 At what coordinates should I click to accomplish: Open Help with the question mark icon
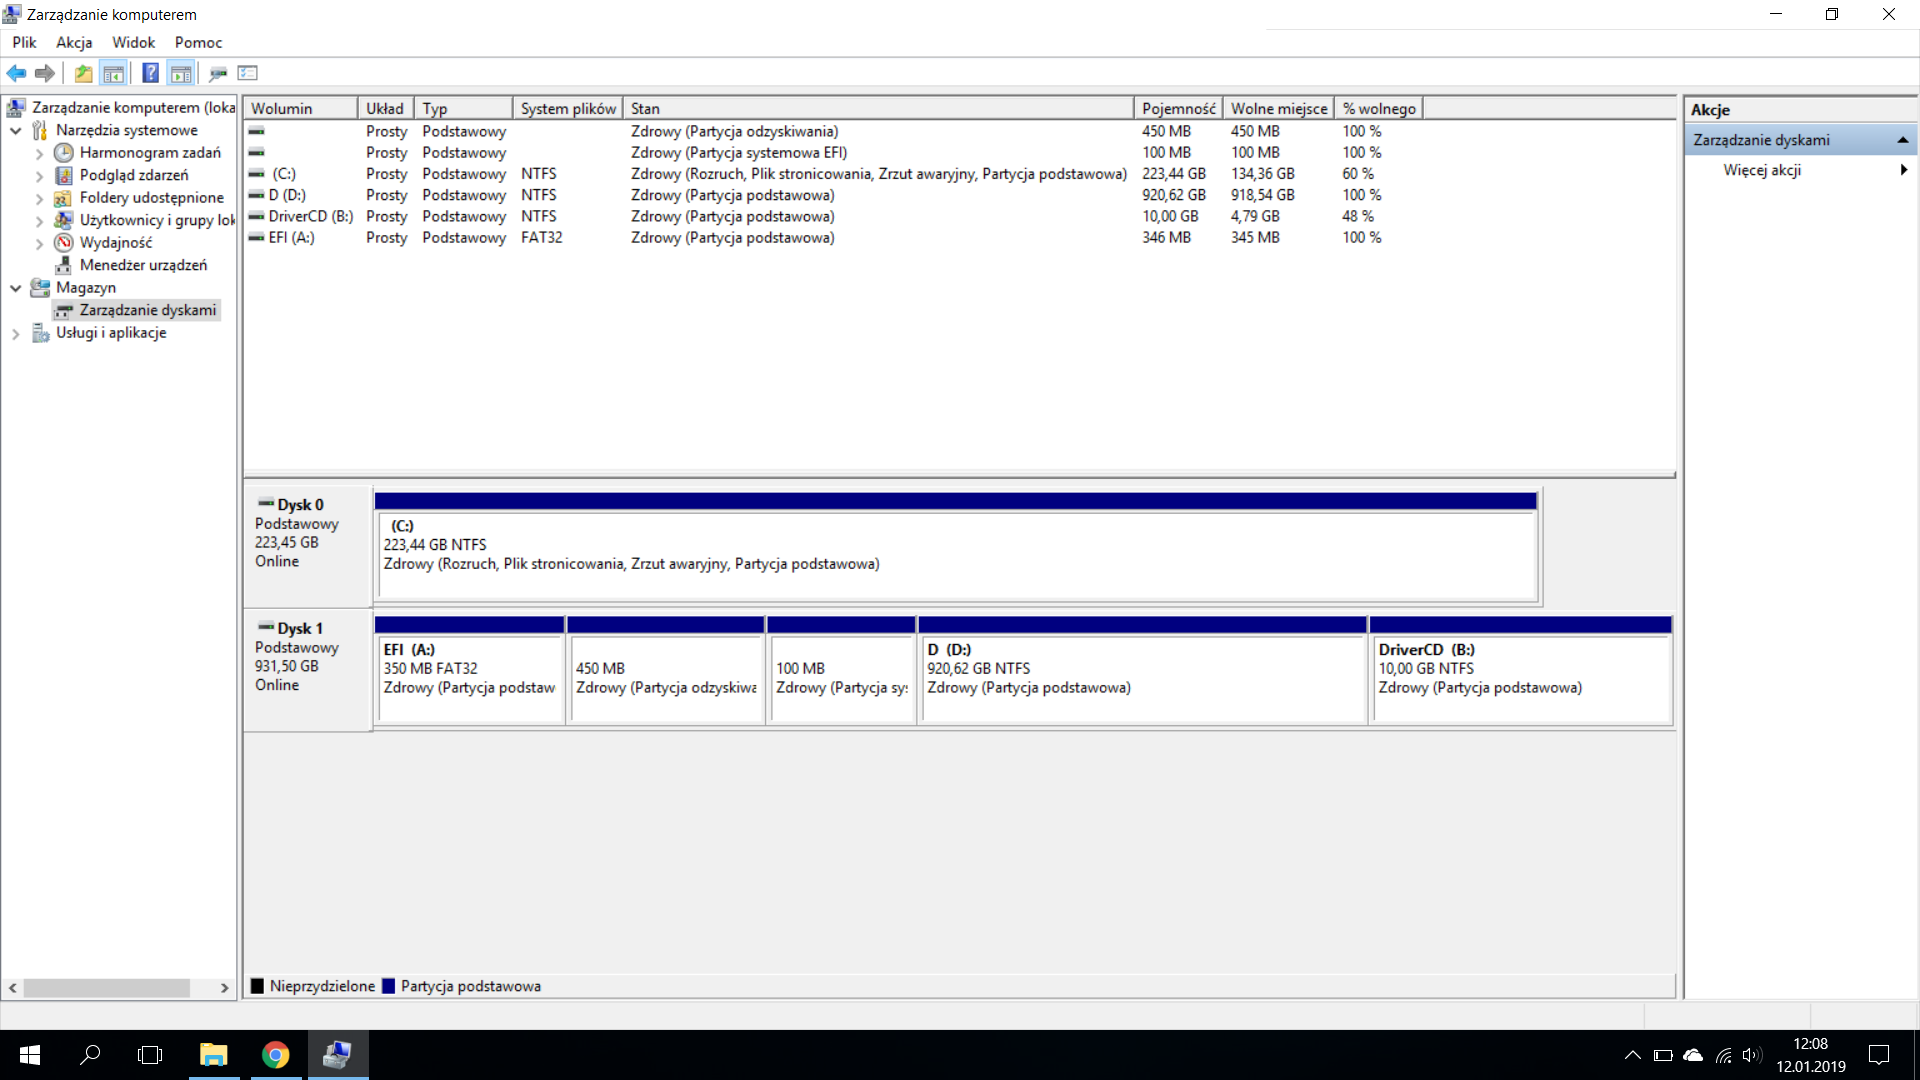(151, 73)
